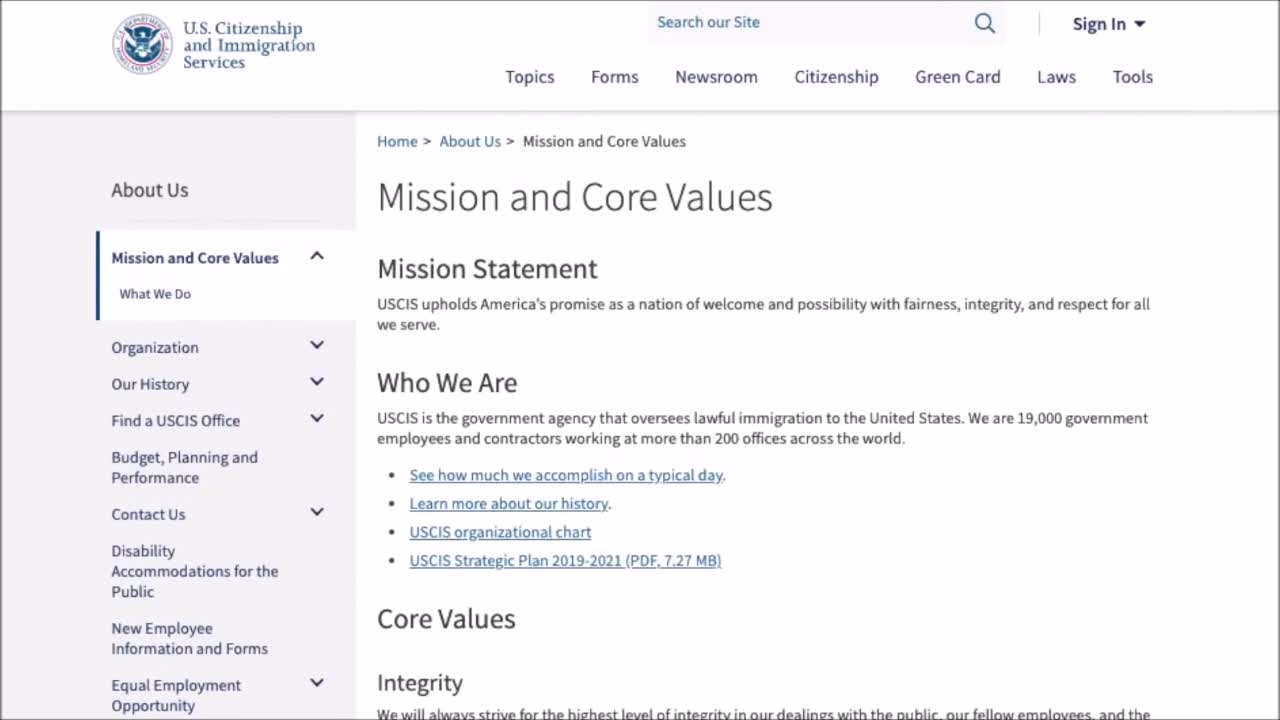This screenshot has width=1280, height=720.
Task: Click the Integrity subheading
Action: coord(420,684)
